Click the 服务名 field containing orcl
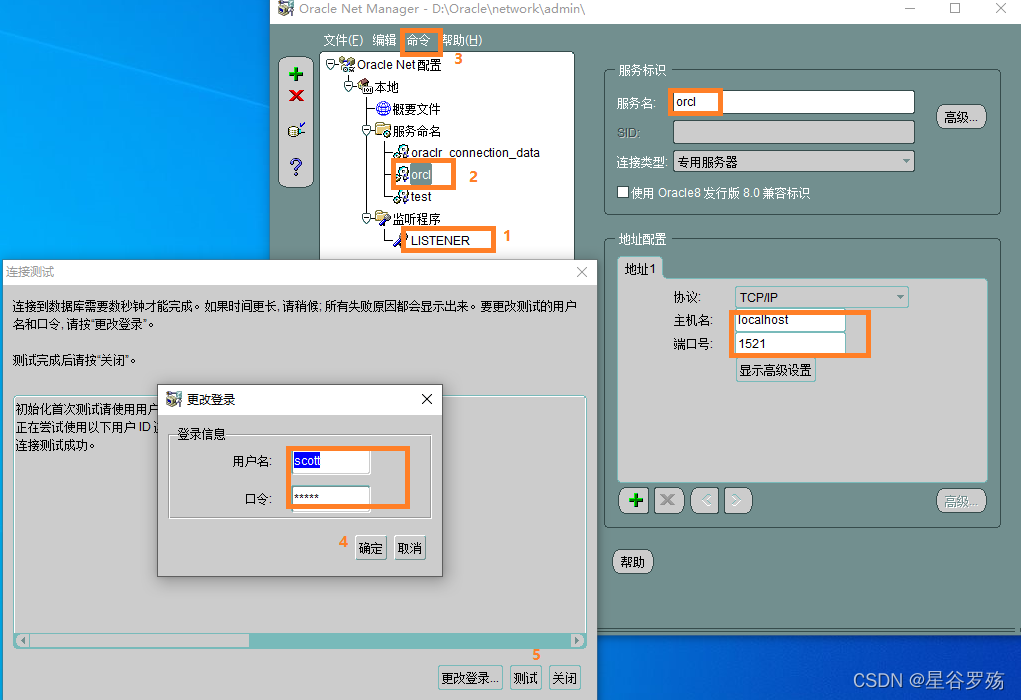Image resolution: width=1021 pixels, height=700 pixels. tap(794, 102)
